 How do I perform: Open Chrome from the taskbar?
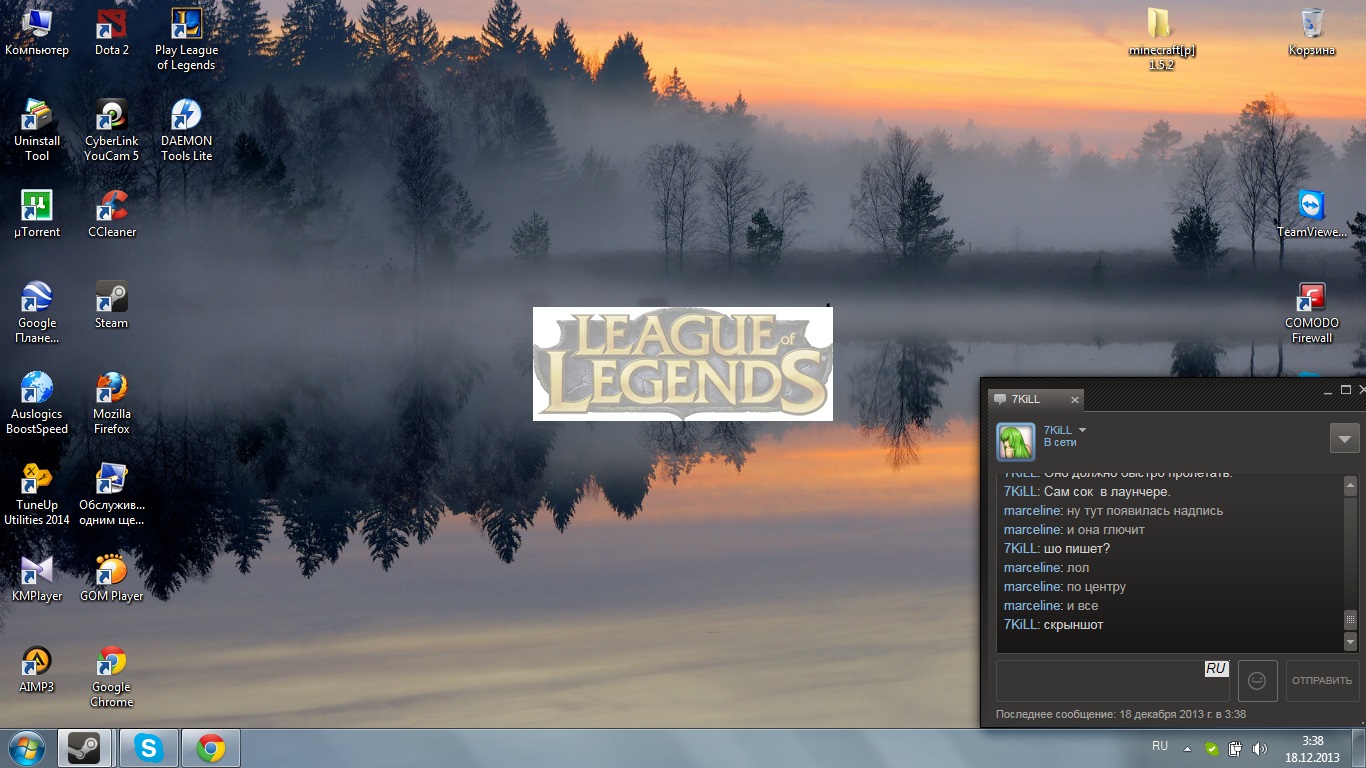210,748
